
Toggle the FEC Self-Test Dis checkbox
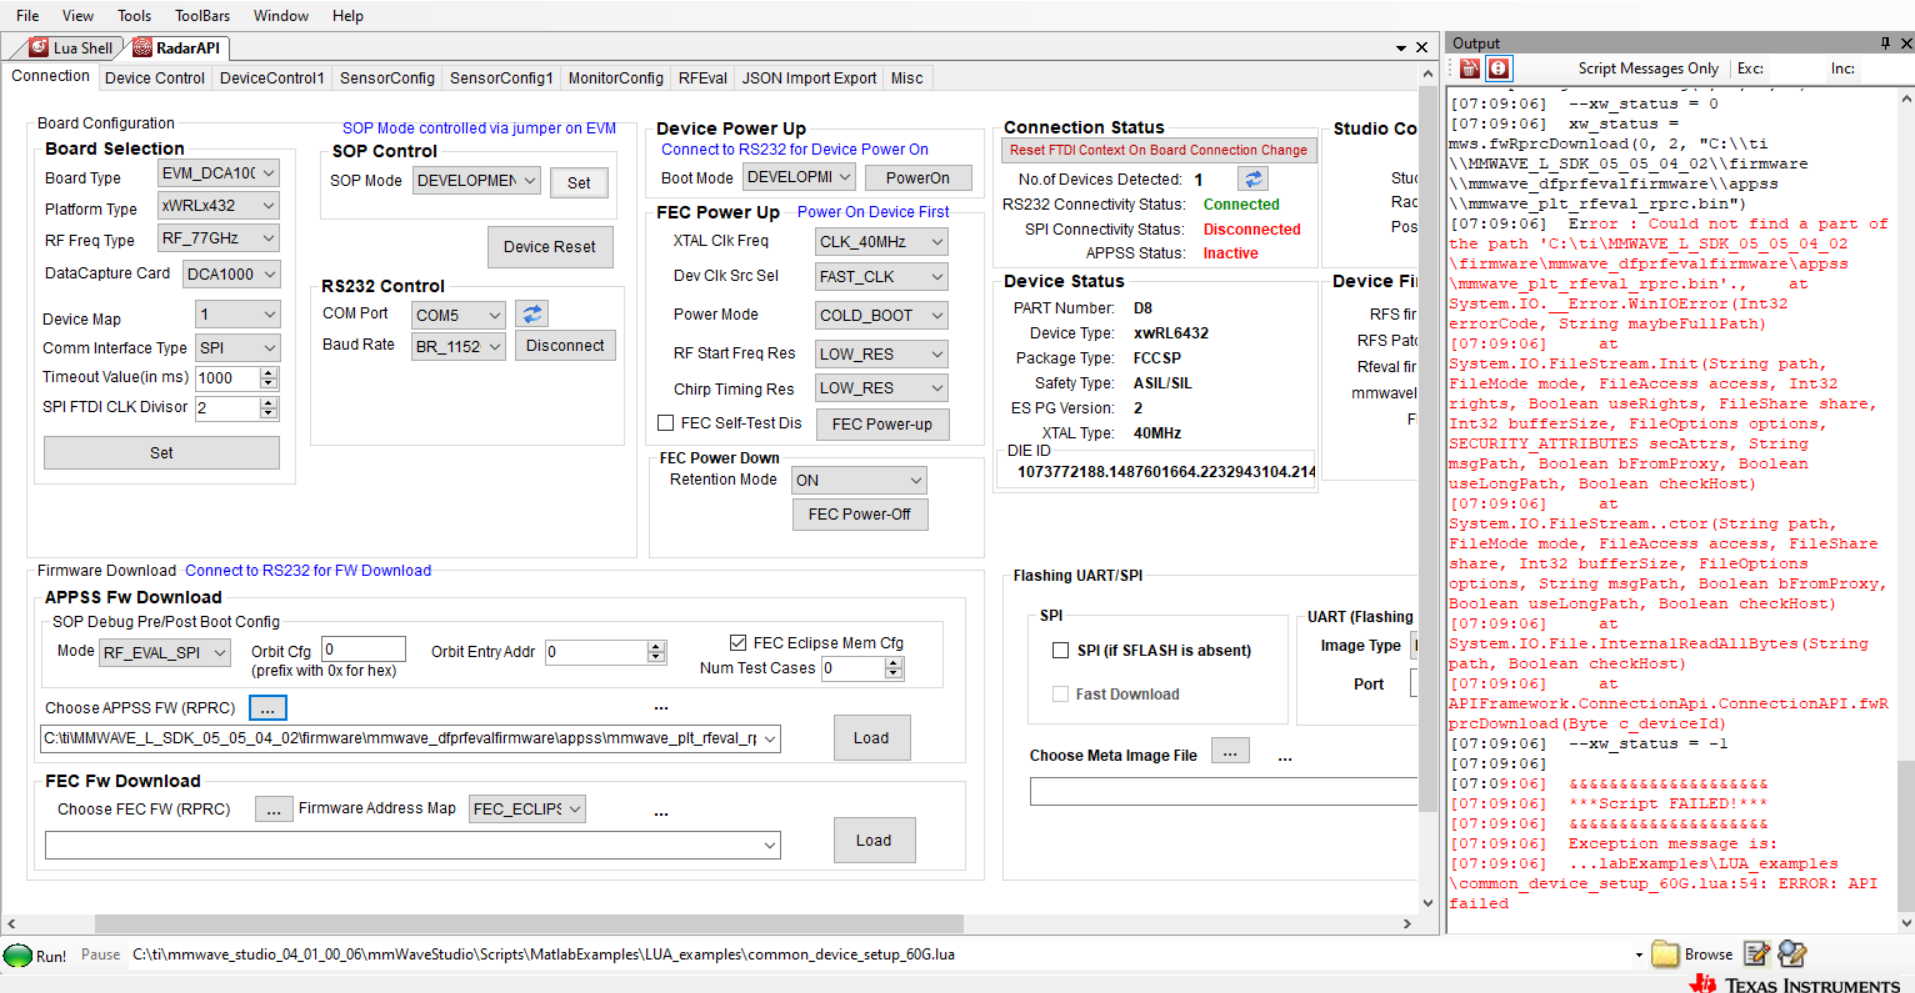click(665, 423)
